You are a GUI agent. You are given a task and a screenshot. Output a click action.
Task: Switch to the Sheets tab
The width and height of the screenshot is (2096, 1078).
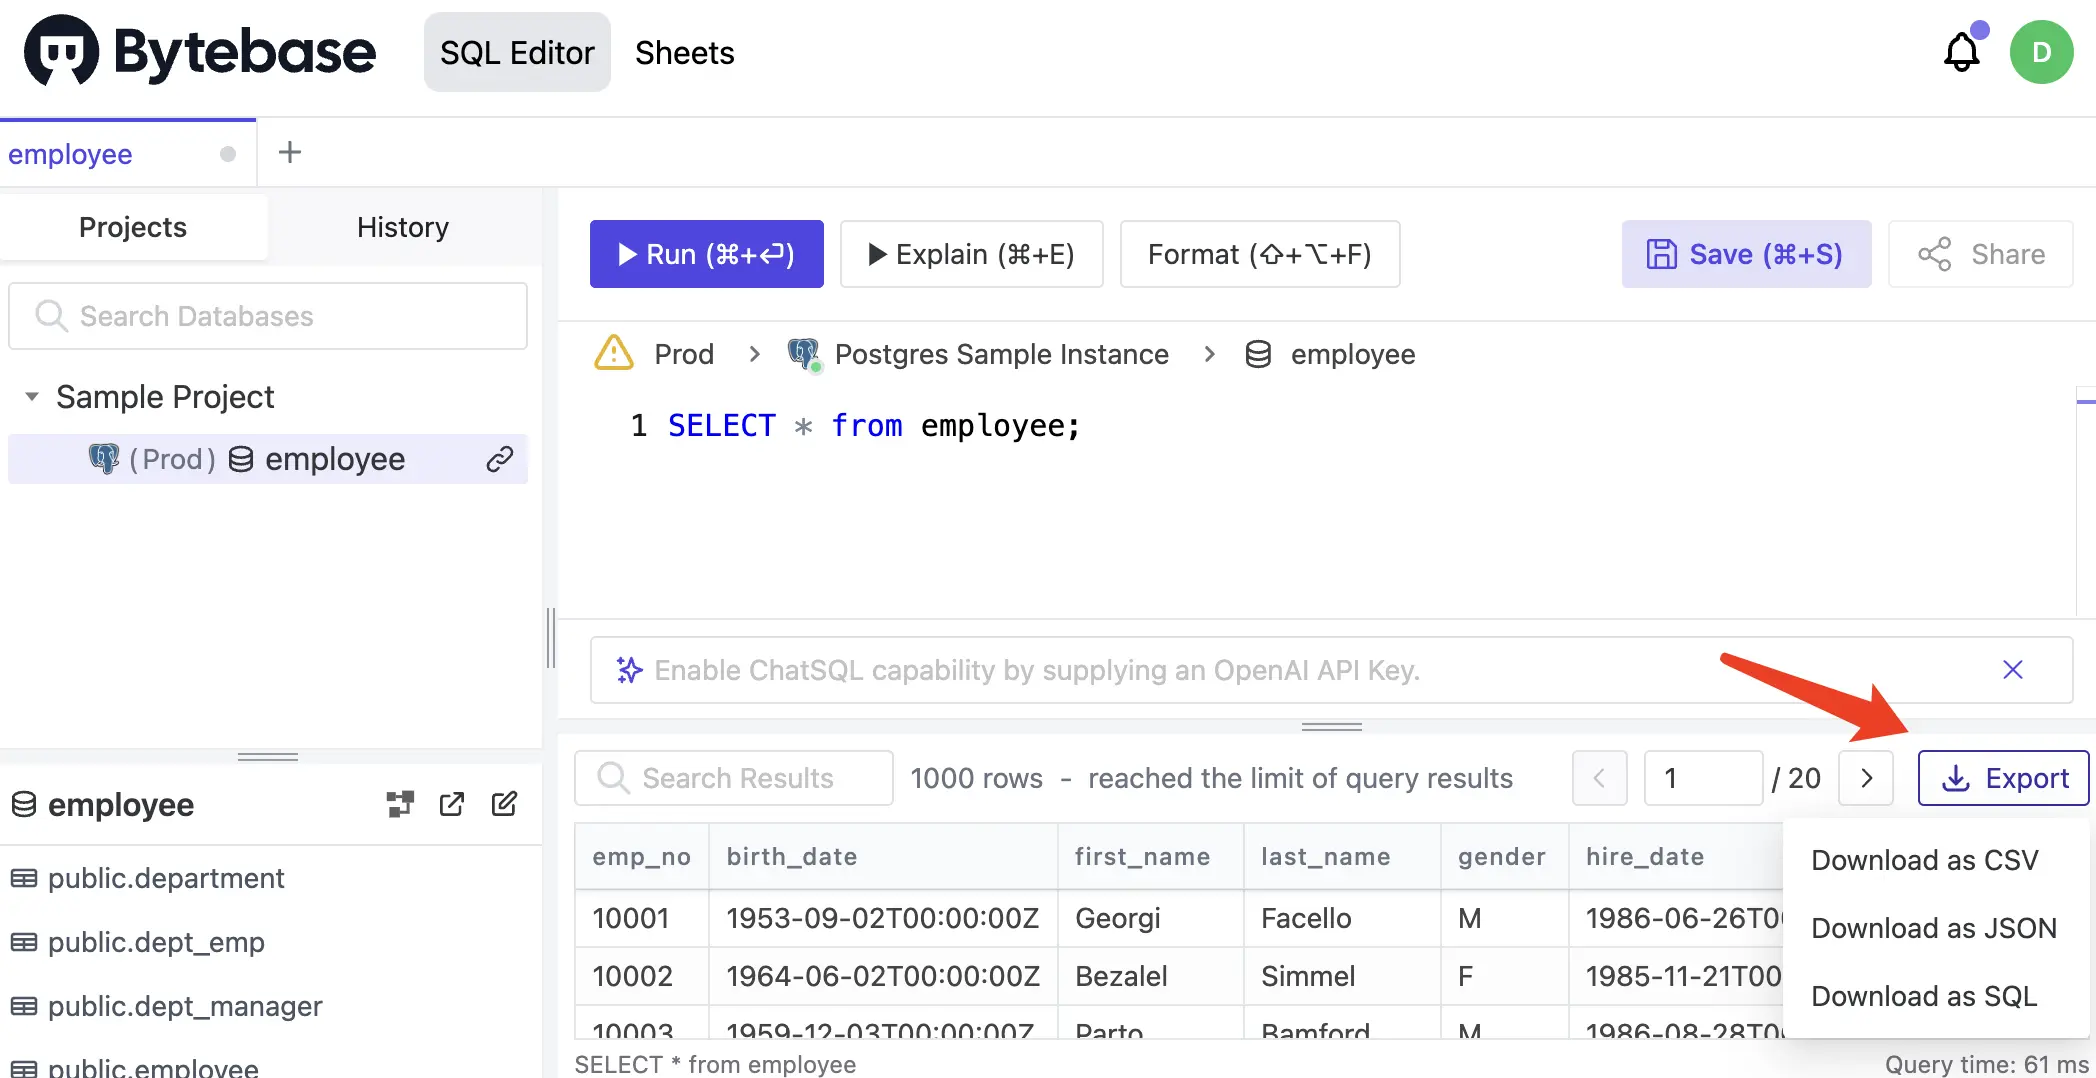685,52
